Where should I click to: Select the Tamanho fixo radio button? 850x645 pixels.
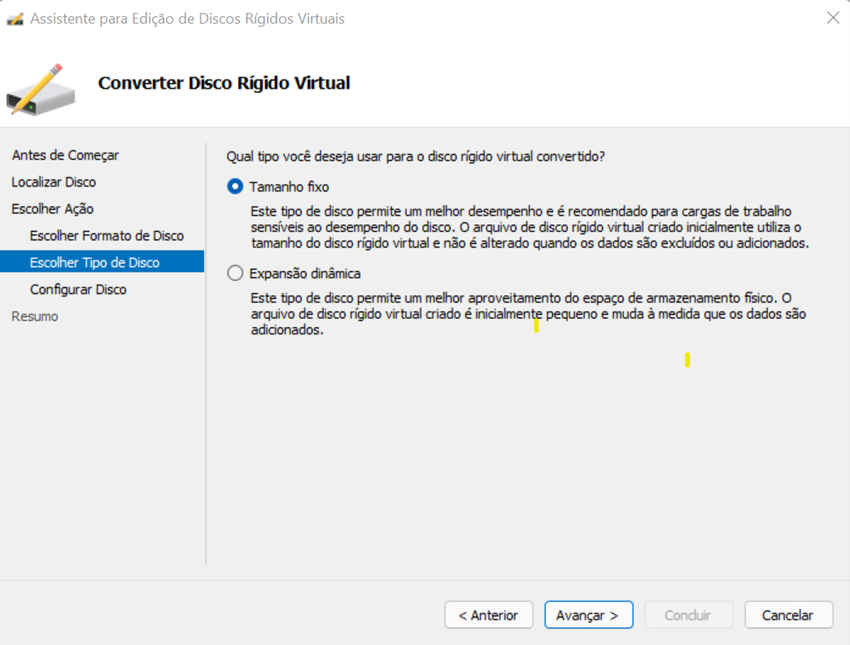pyautogui.click(x=235, y=187)
